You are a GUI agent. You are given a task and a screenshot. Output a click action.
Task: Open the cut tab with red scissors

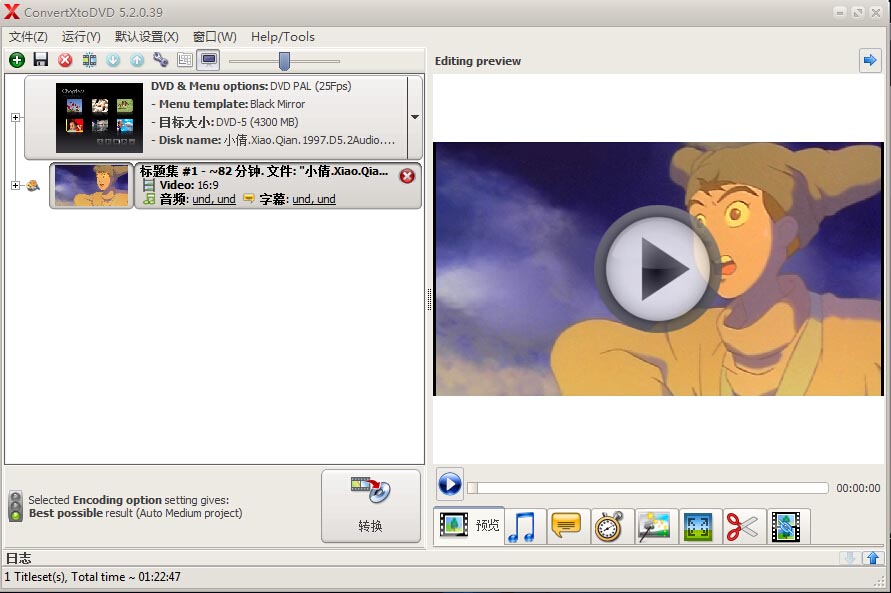coord(743,527)
